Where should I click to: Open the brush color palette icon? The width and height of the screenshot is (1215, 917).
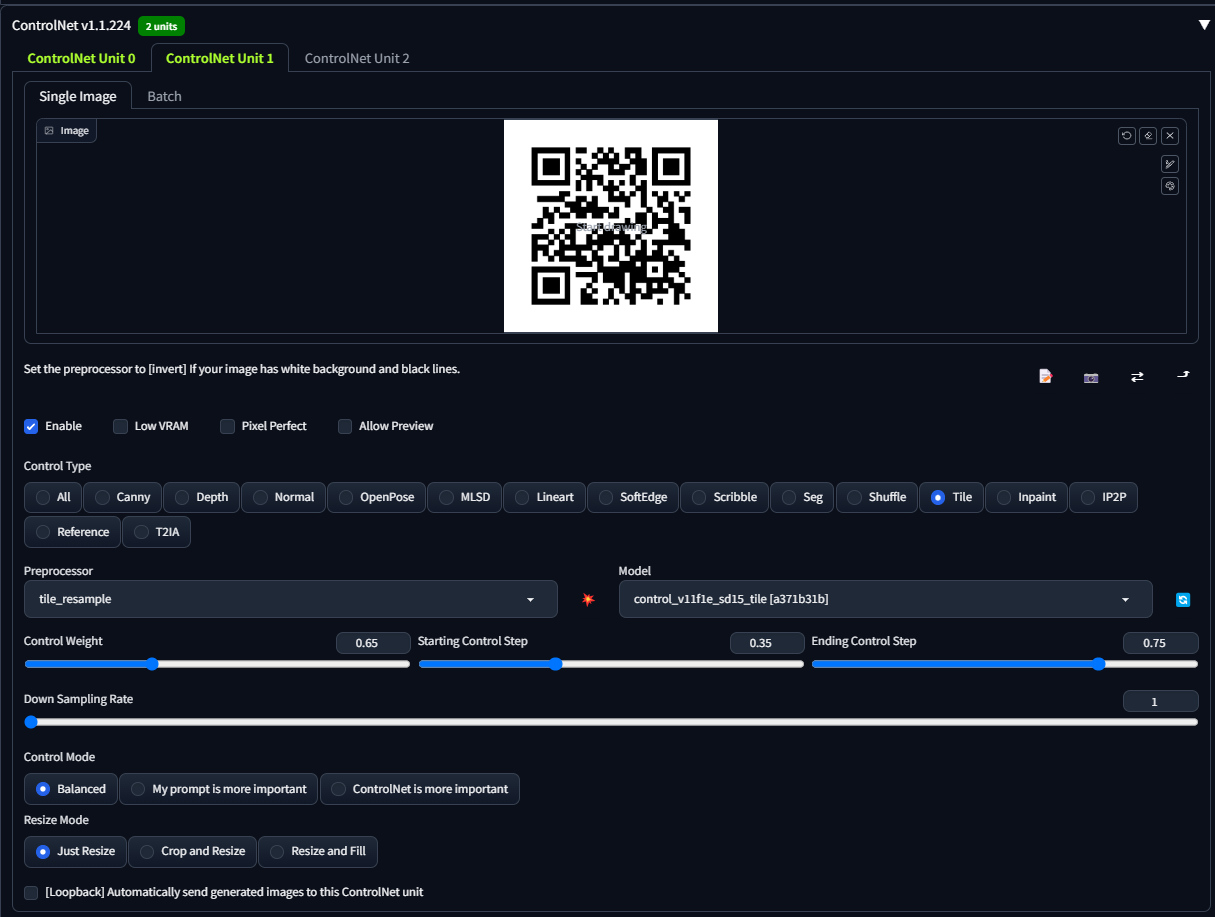(1170, 185)
